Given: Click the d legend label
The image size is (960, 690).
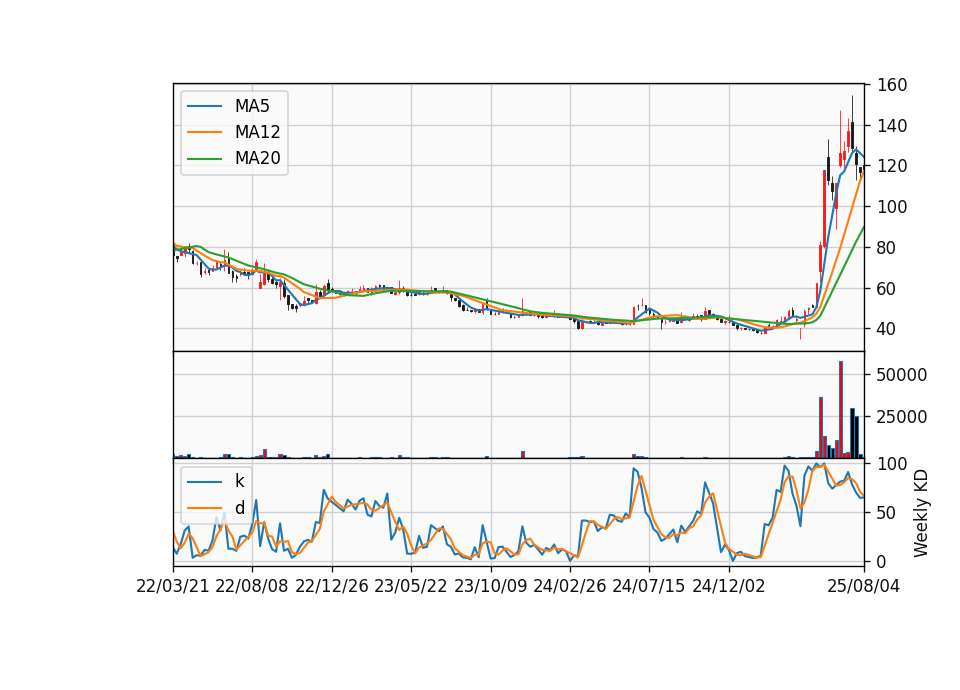Looking at the screenshot, I should [240, 508].
